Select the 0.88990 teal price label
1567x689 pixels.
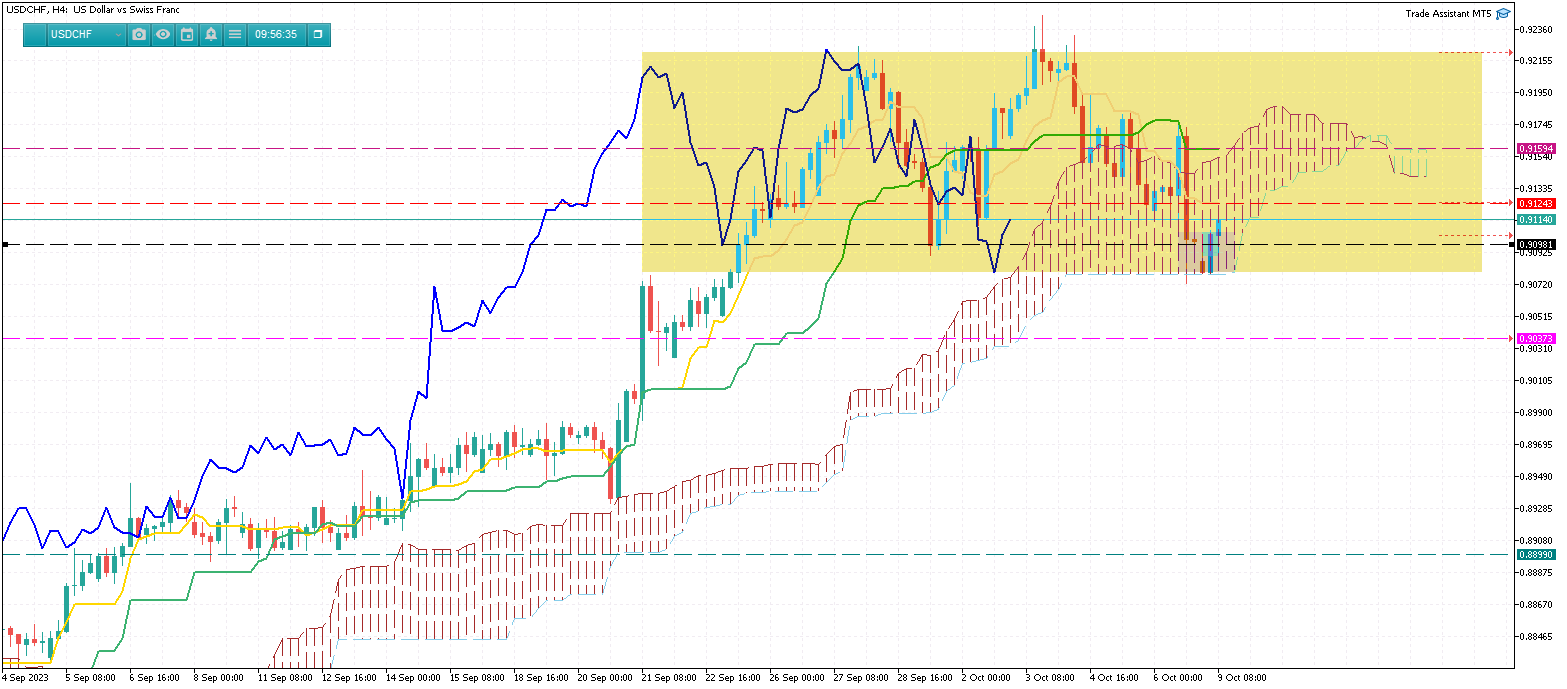(x=1536, y=554)
